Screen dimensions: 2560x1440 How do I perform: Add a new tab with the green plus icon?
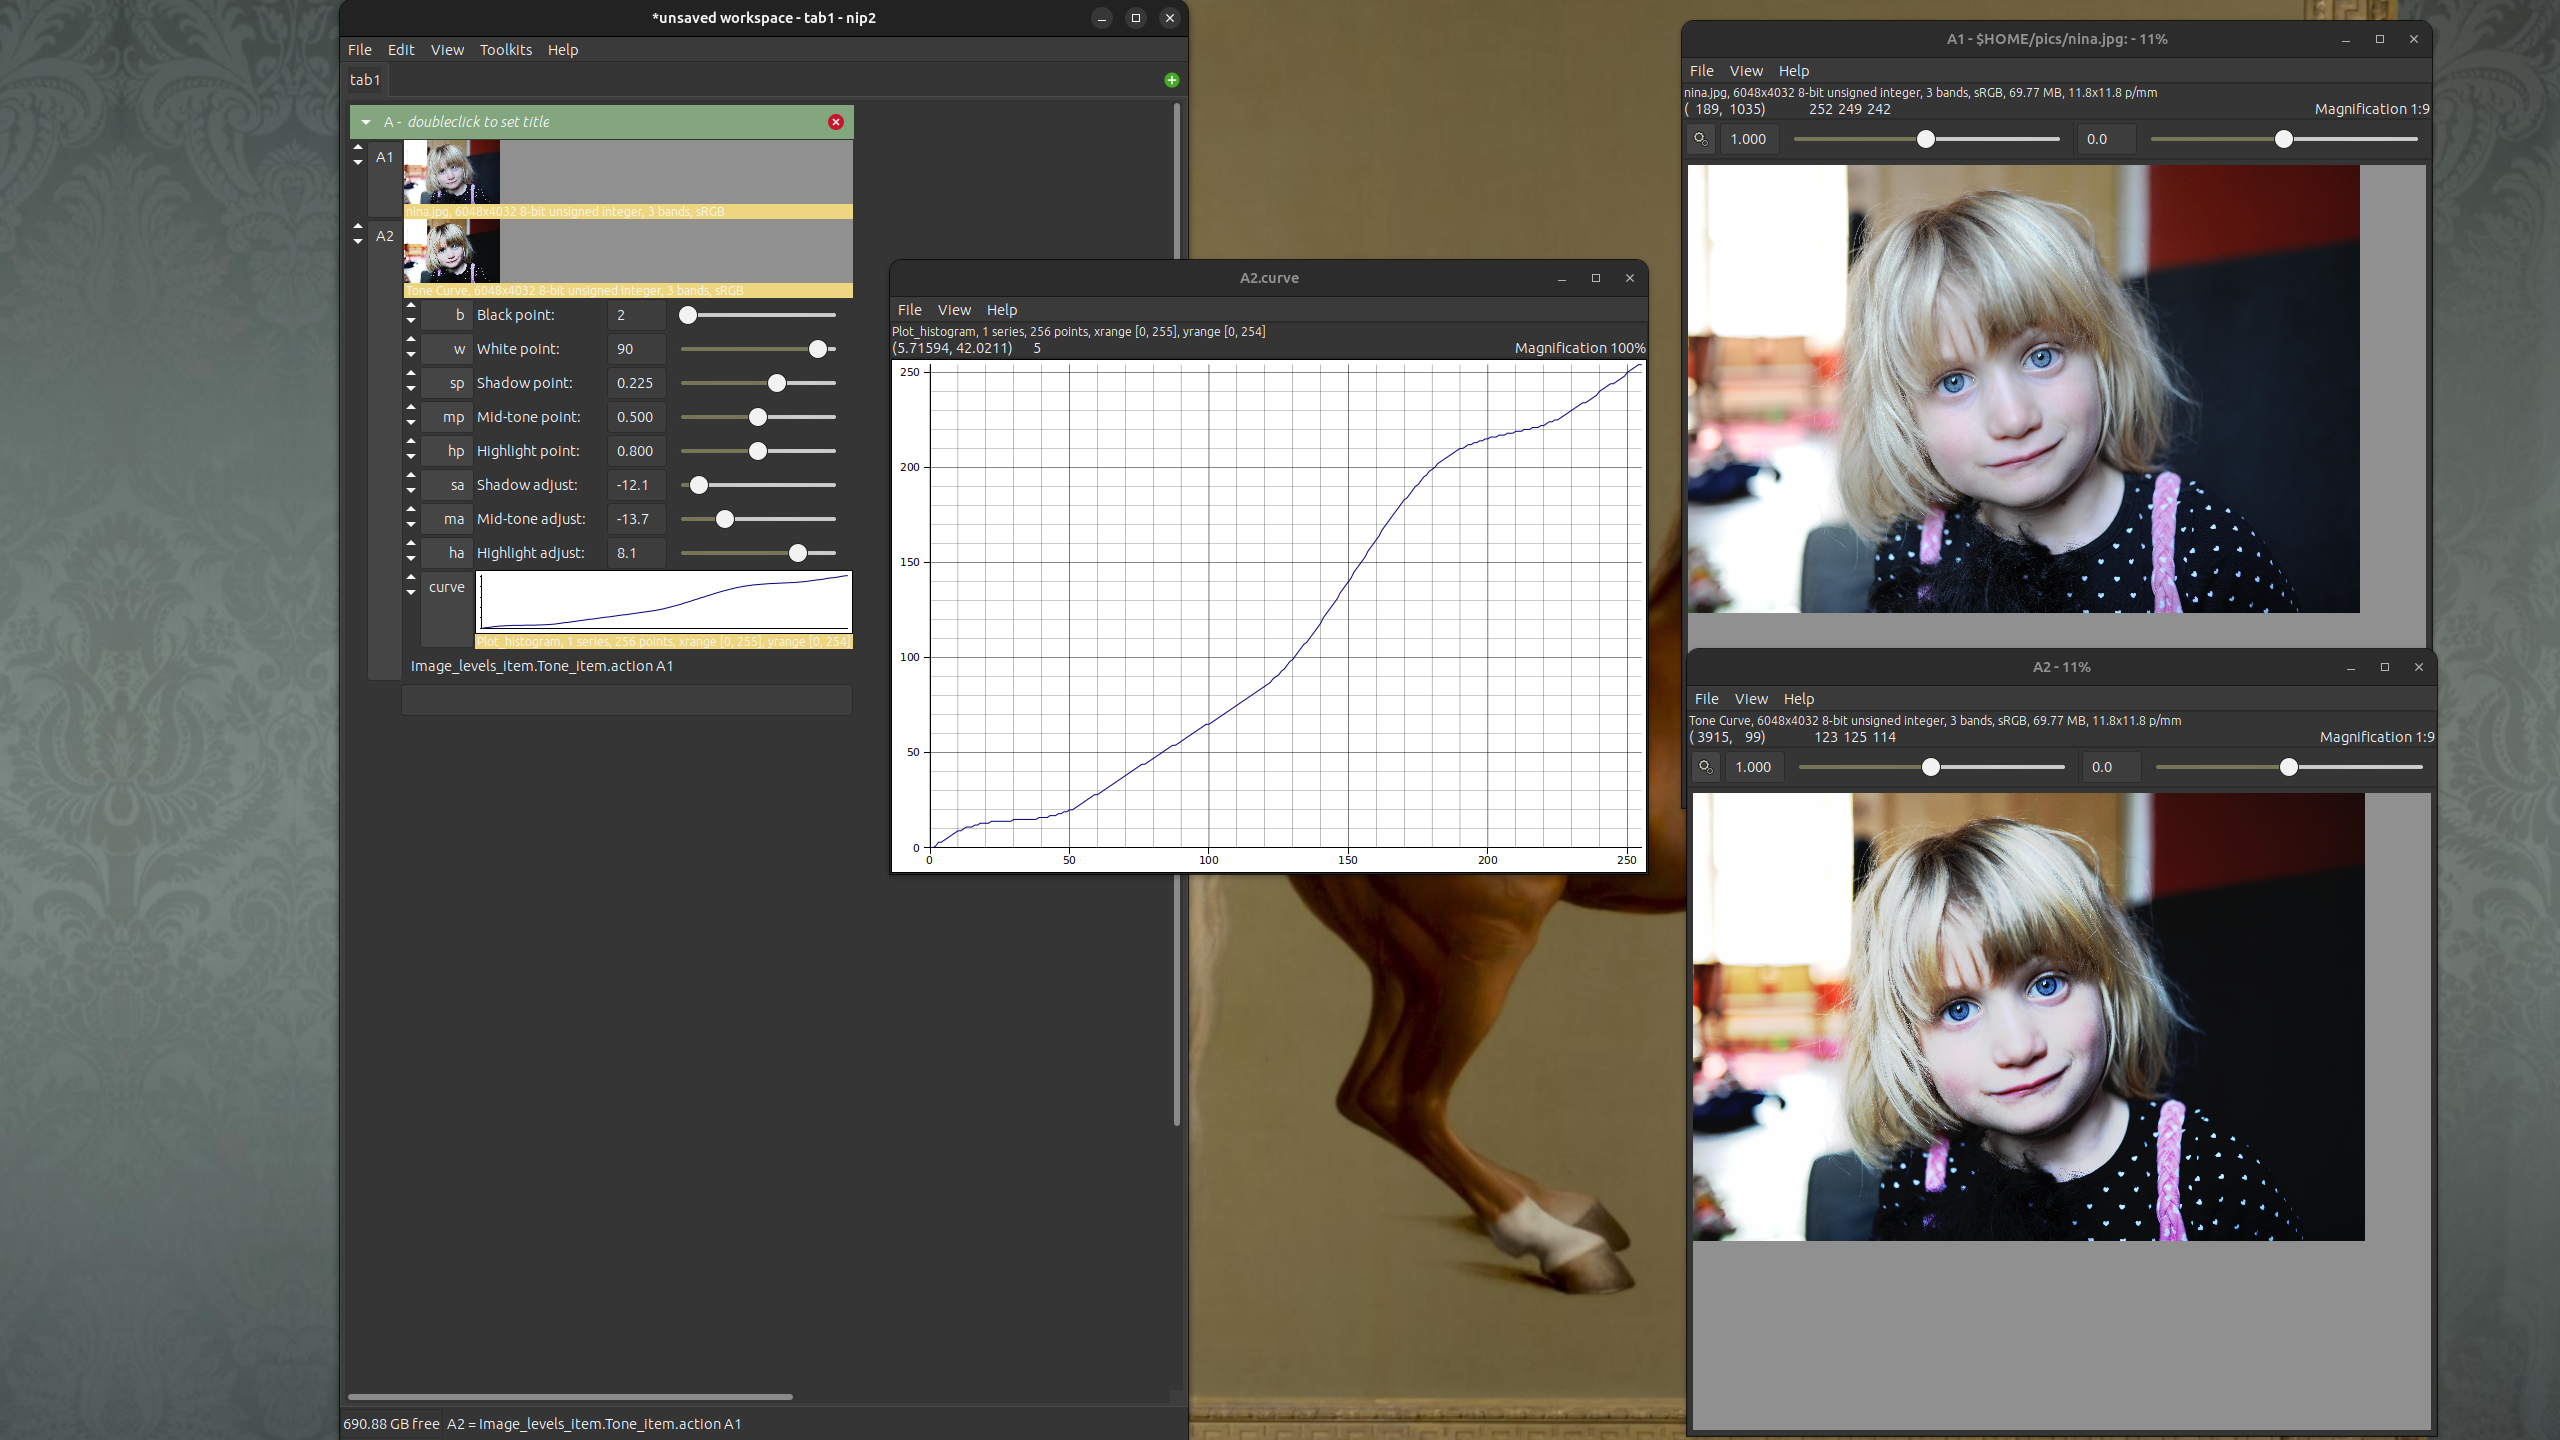1171,79
